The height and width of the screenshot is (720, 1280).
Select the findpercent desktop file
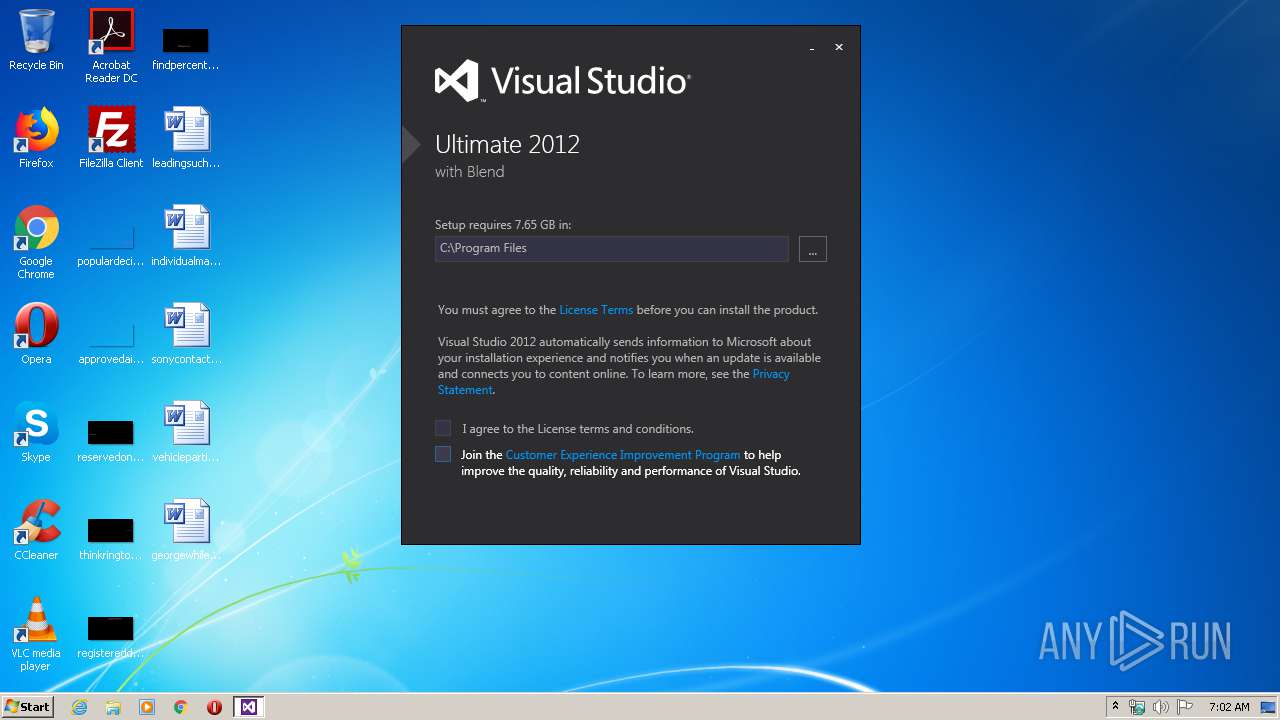click(186, 48)
